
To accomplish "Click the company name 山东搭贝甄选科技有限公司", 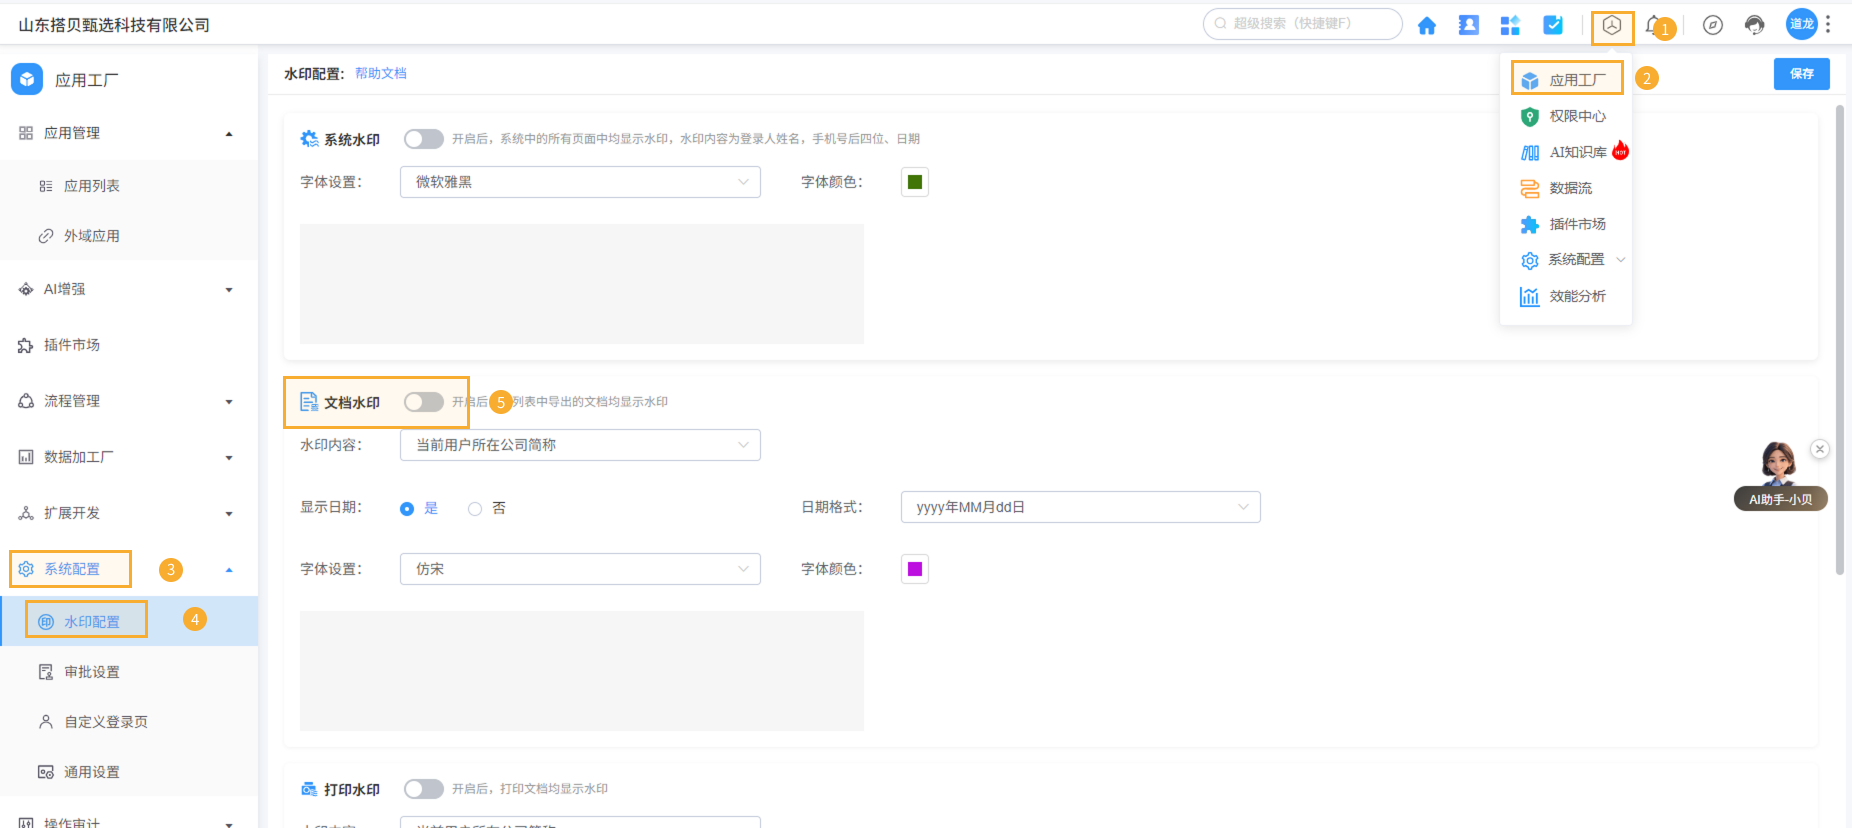I will (x=114, y=25).
